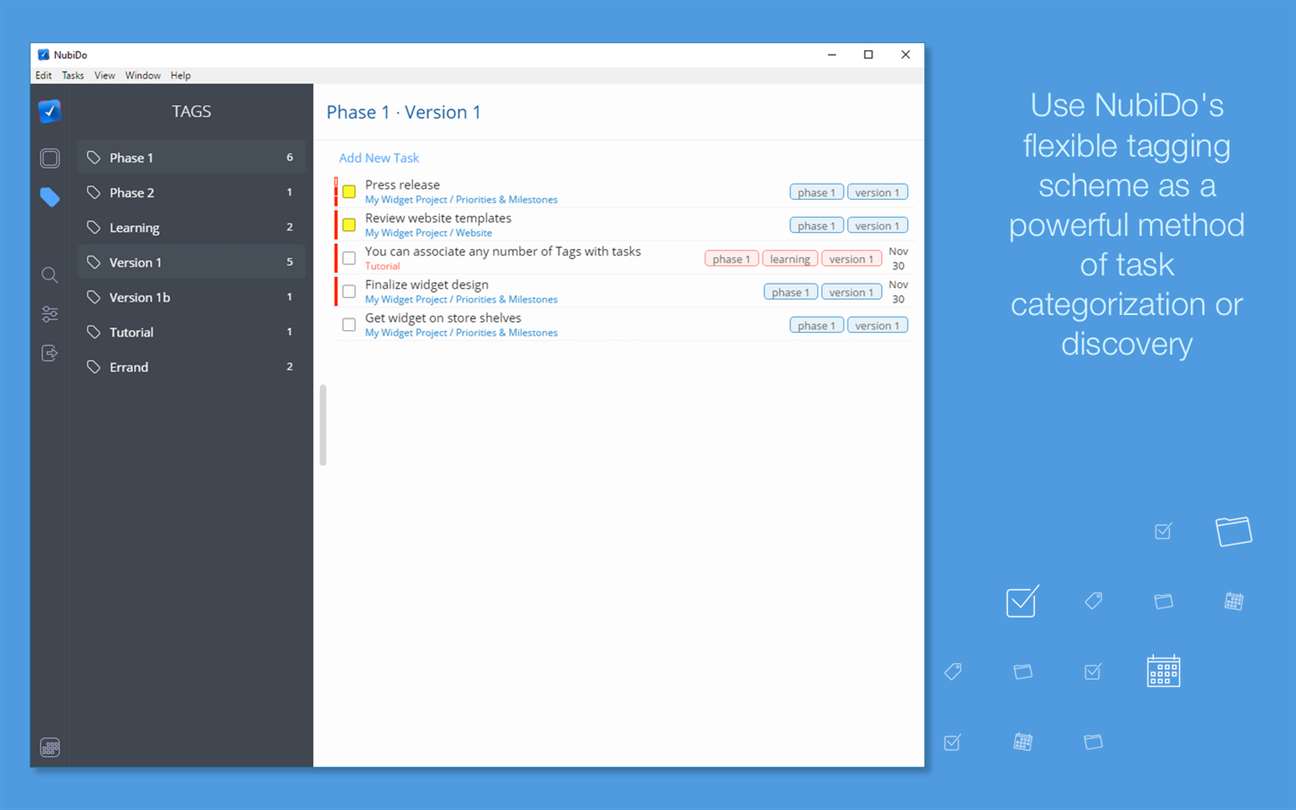Screen dimensions: 1296x810
Task: Click phase 1 tag on Review website templates
Action: (817, 226)
